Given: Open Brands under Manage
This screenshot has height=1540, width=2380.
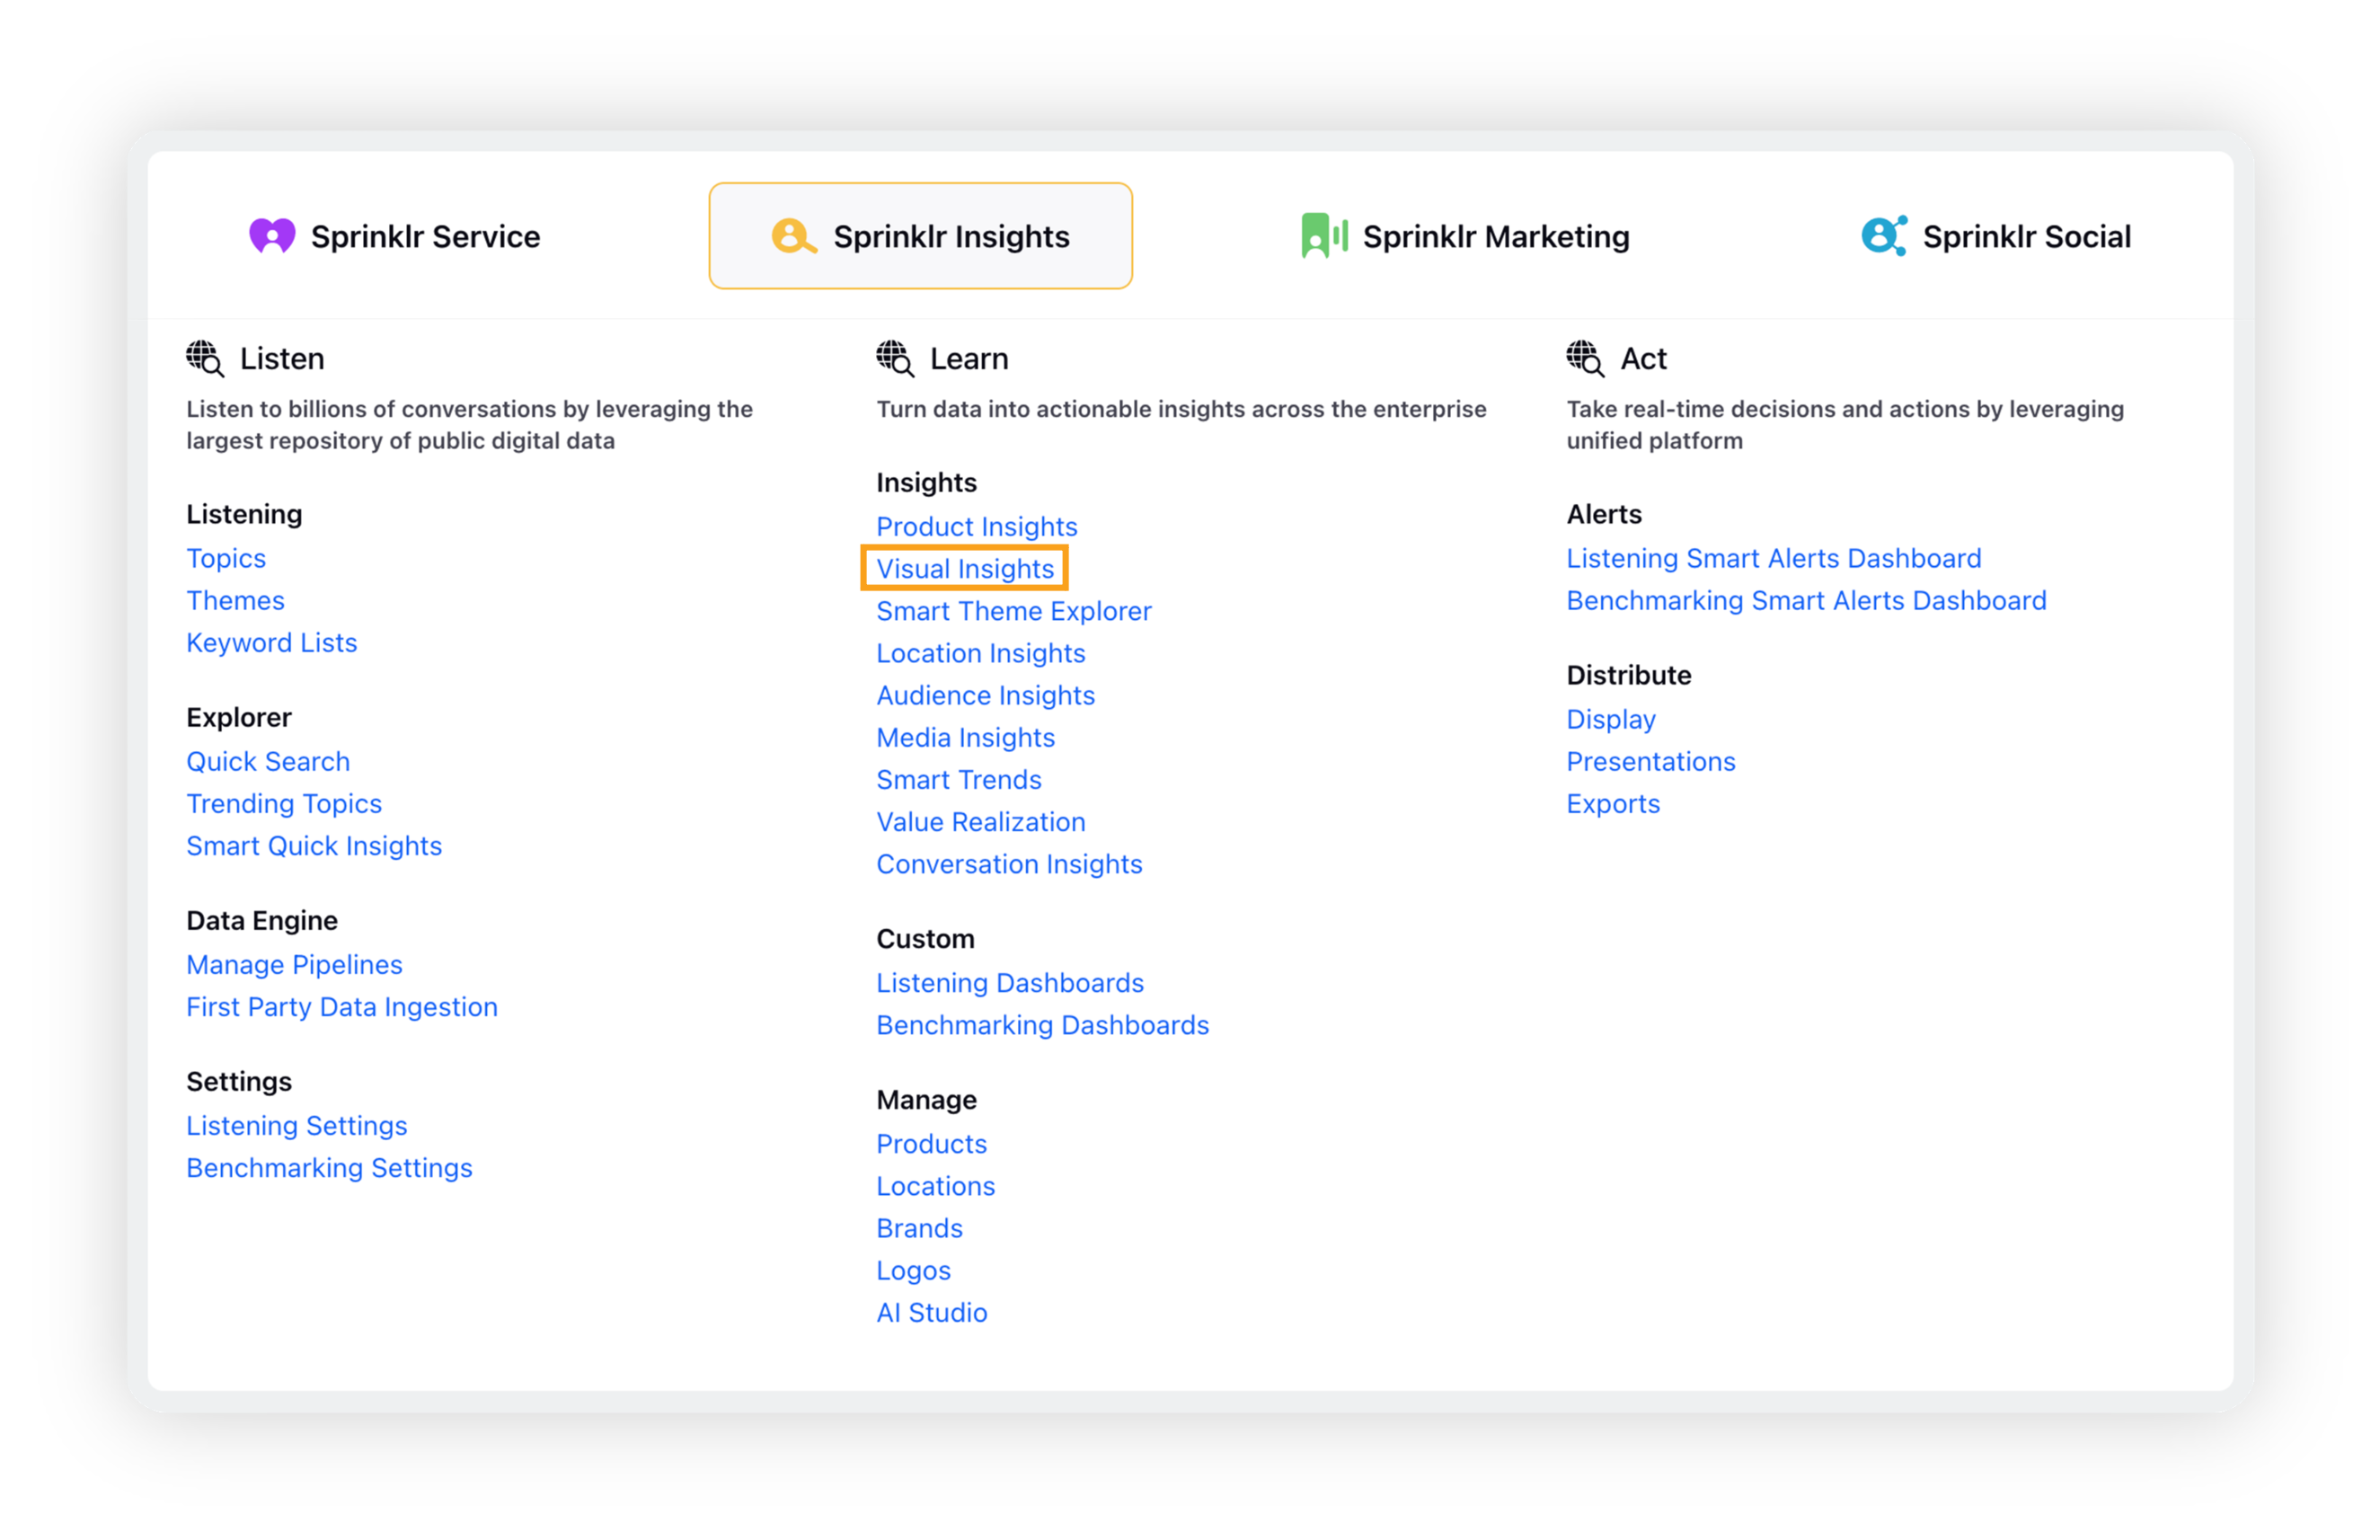Looking at the screenshot, I should tap(920, 1227).
